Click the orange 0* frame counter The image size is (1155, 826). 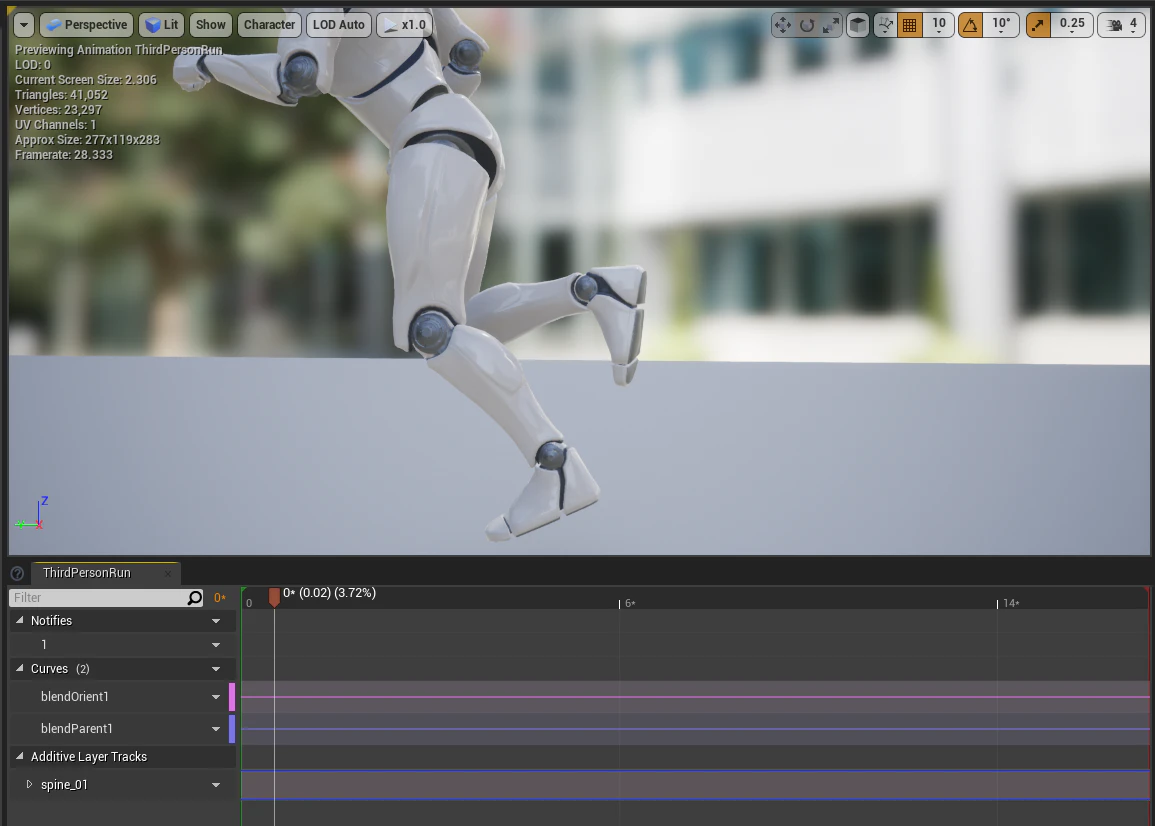[x=220, y=598]
